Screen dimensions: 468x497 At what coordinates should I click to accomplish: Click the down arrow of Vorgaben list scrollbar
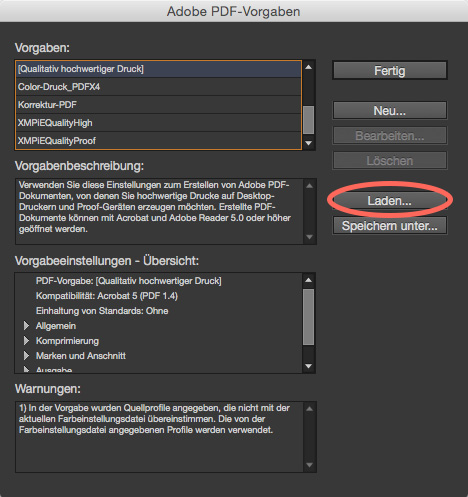click(309, 143)
